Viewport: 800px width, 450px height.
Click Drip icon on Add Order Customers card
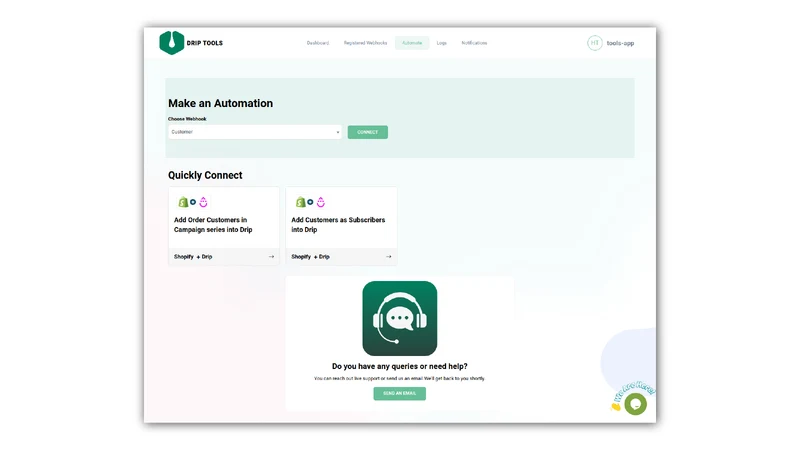click(x=203, y=202)
